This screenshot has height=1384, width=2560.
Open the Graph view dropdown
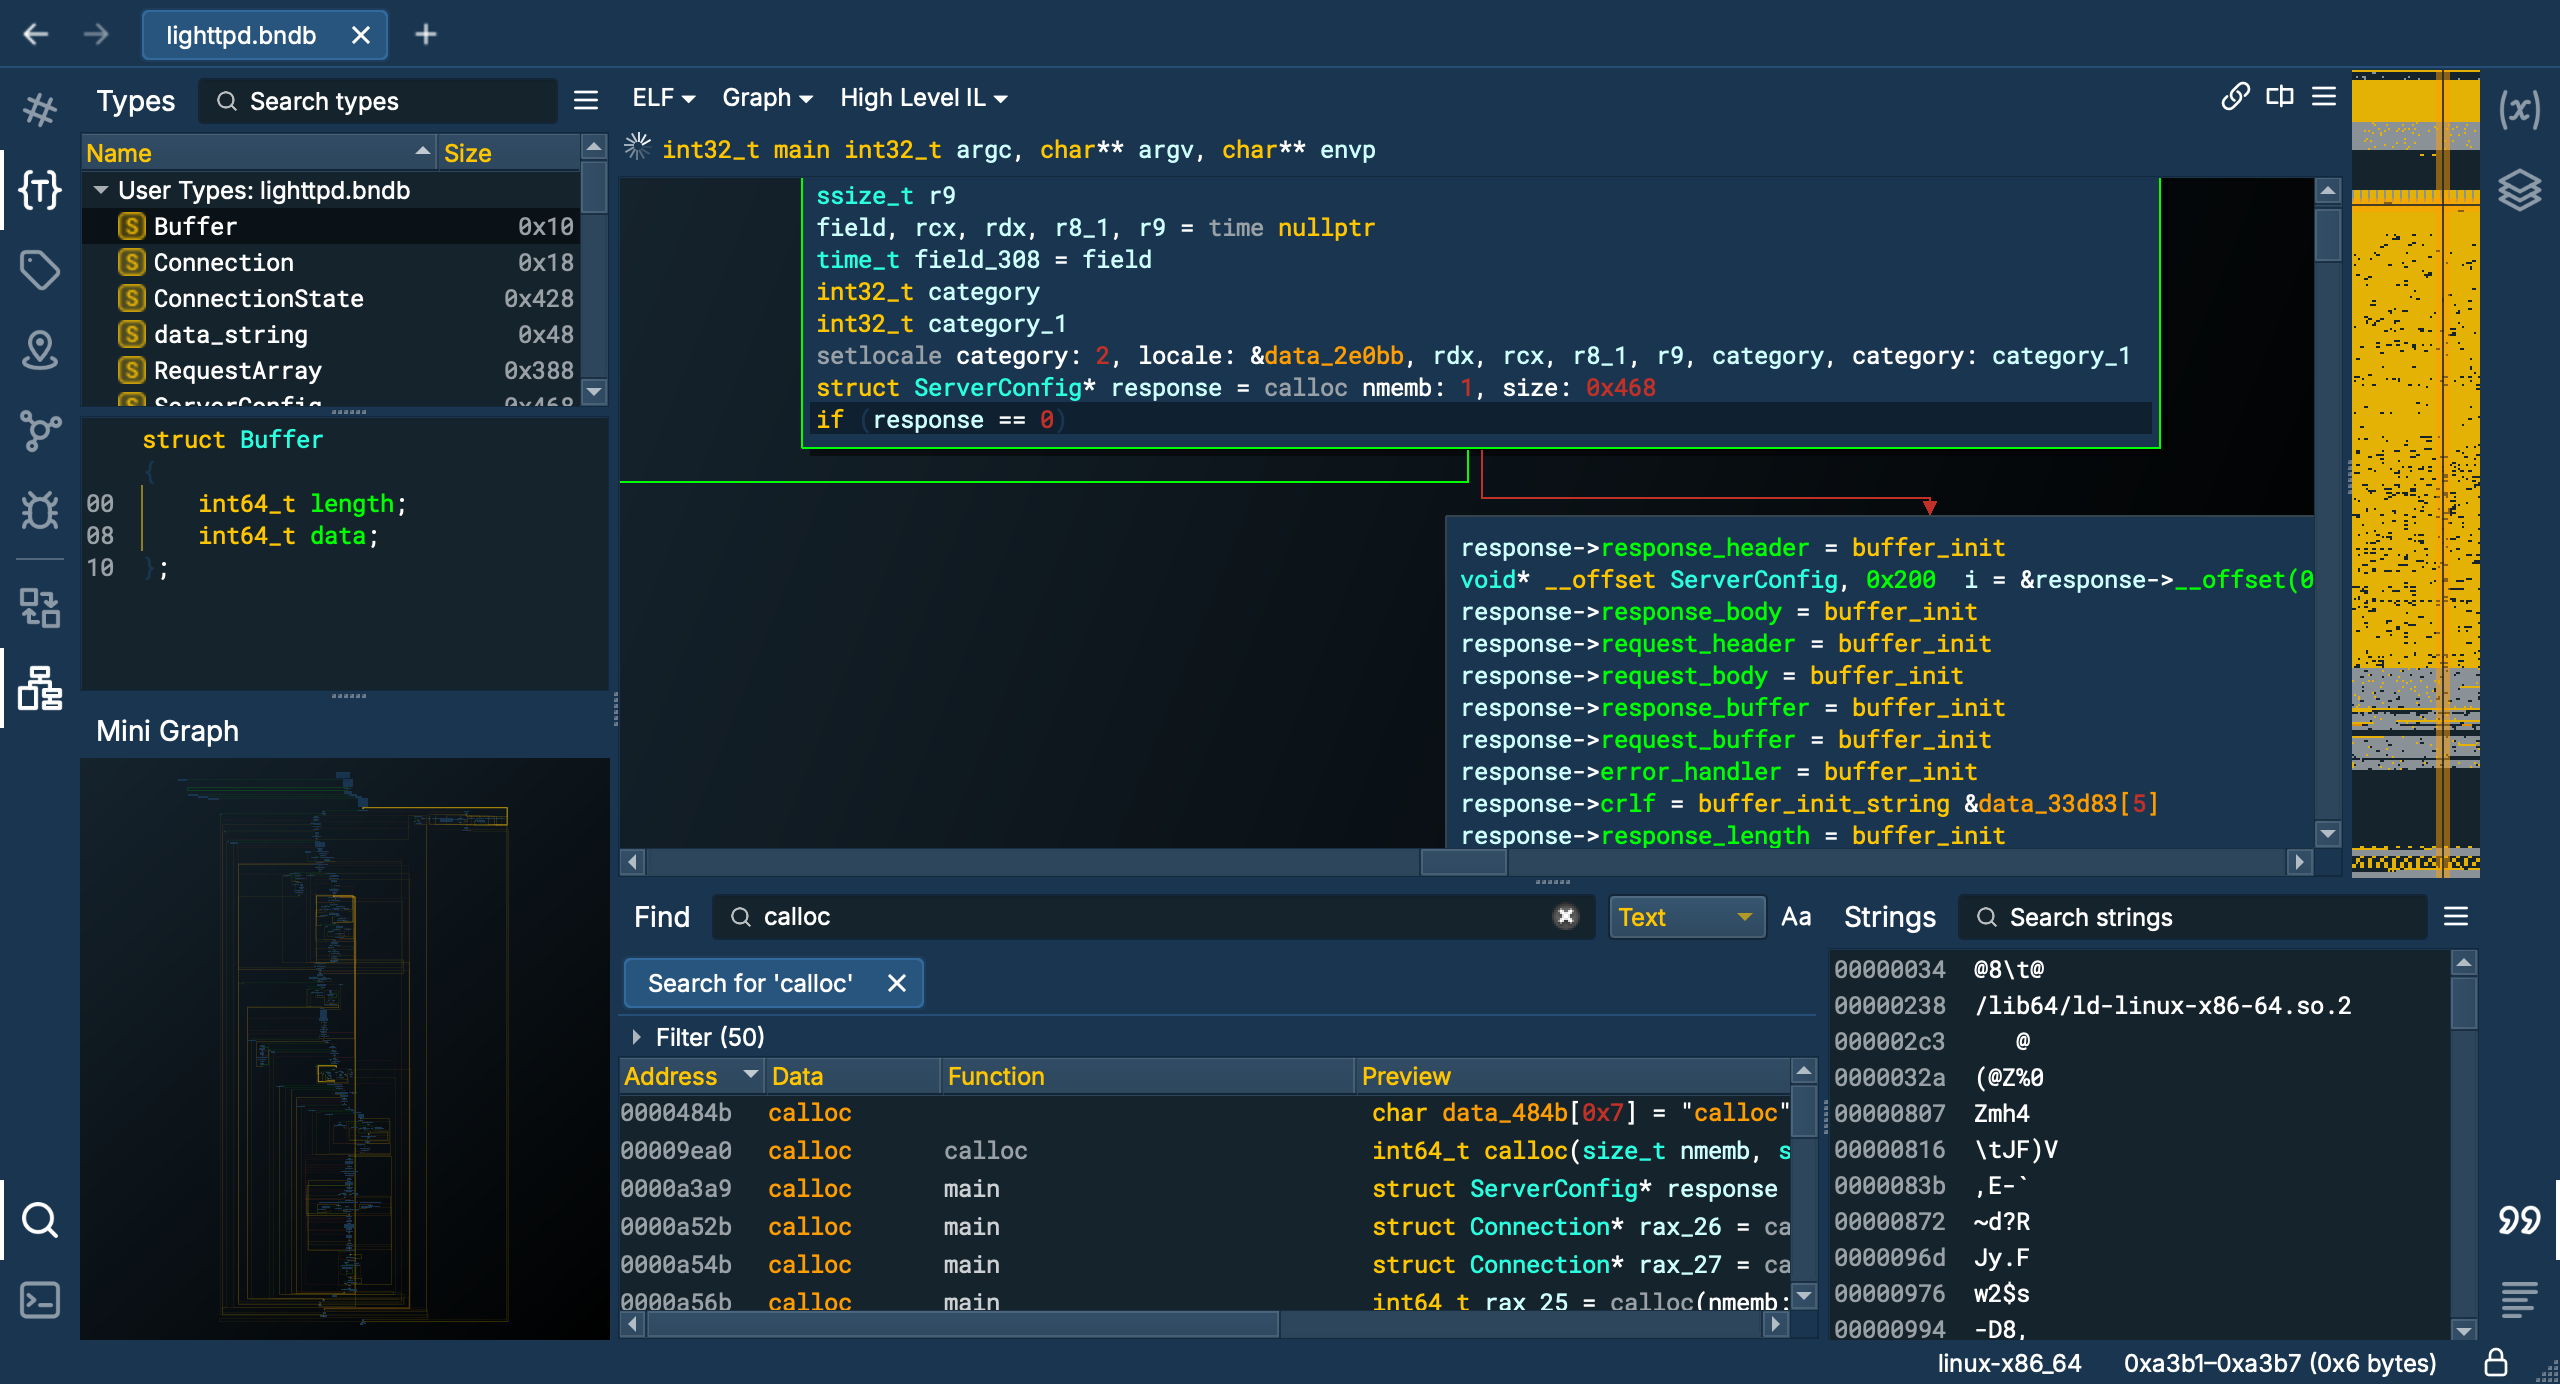[765, 97]
